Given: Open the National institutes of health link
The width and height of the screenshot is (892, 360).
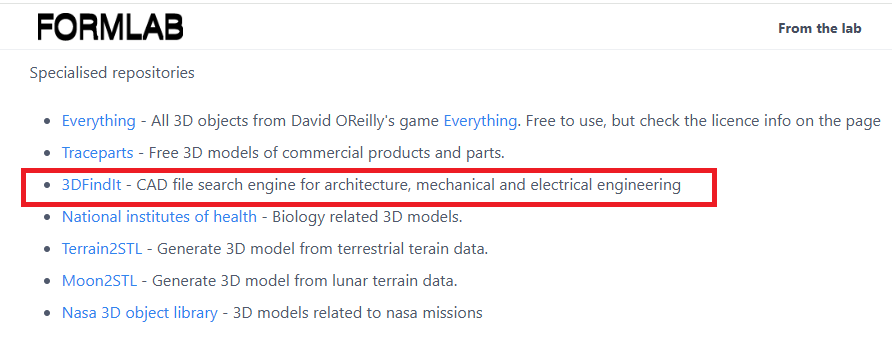Looking at the screenshot, I should [159, 217].
